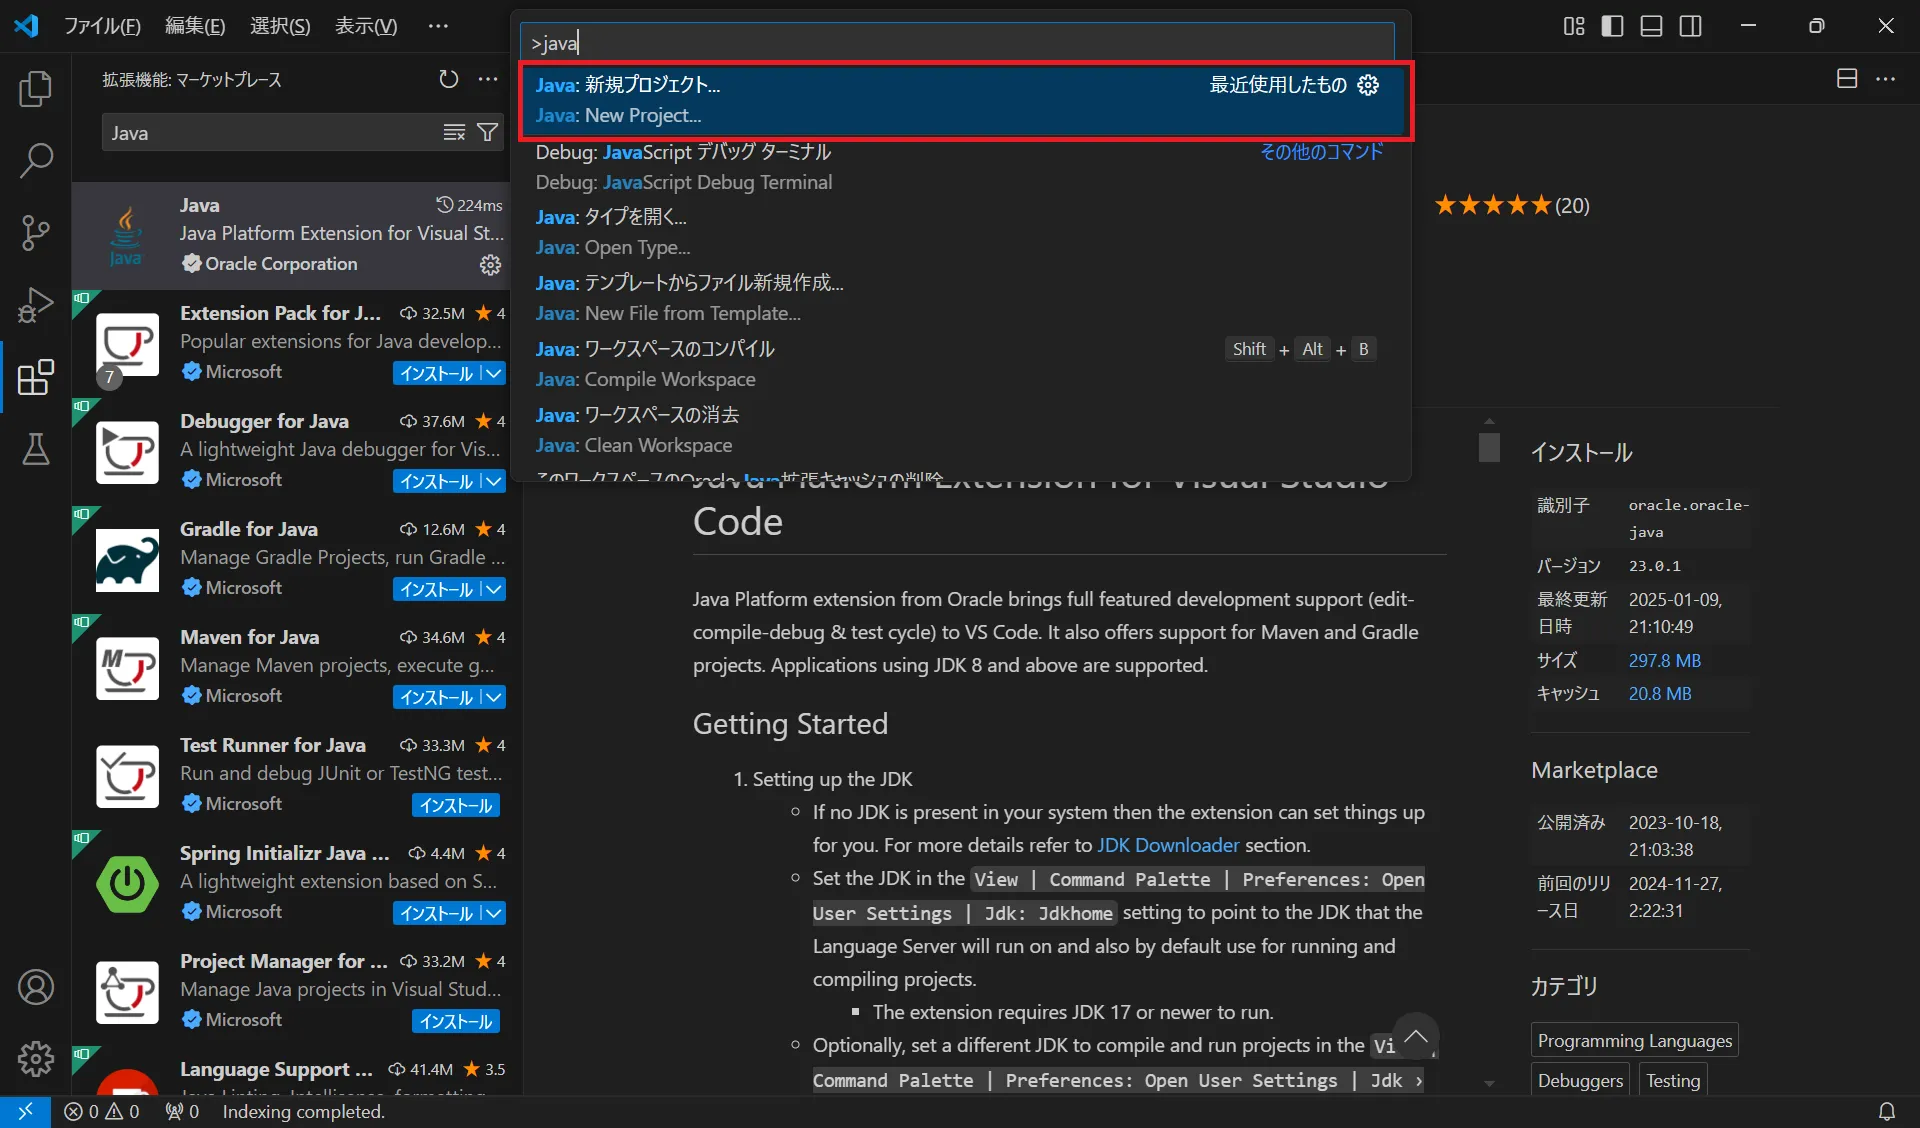
Task: Open extensions view more actions menu
Action: (488, 79)
